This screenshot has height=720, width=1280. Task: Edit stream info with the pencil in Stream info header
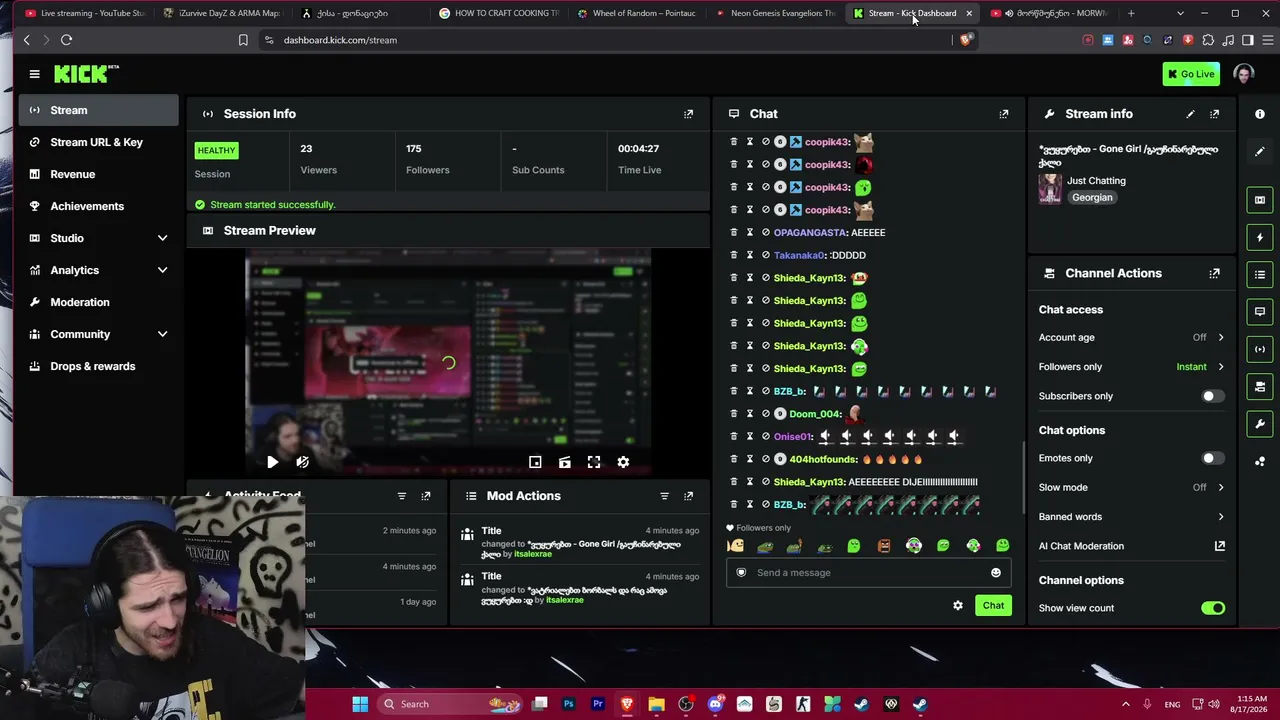[1190, 114]
